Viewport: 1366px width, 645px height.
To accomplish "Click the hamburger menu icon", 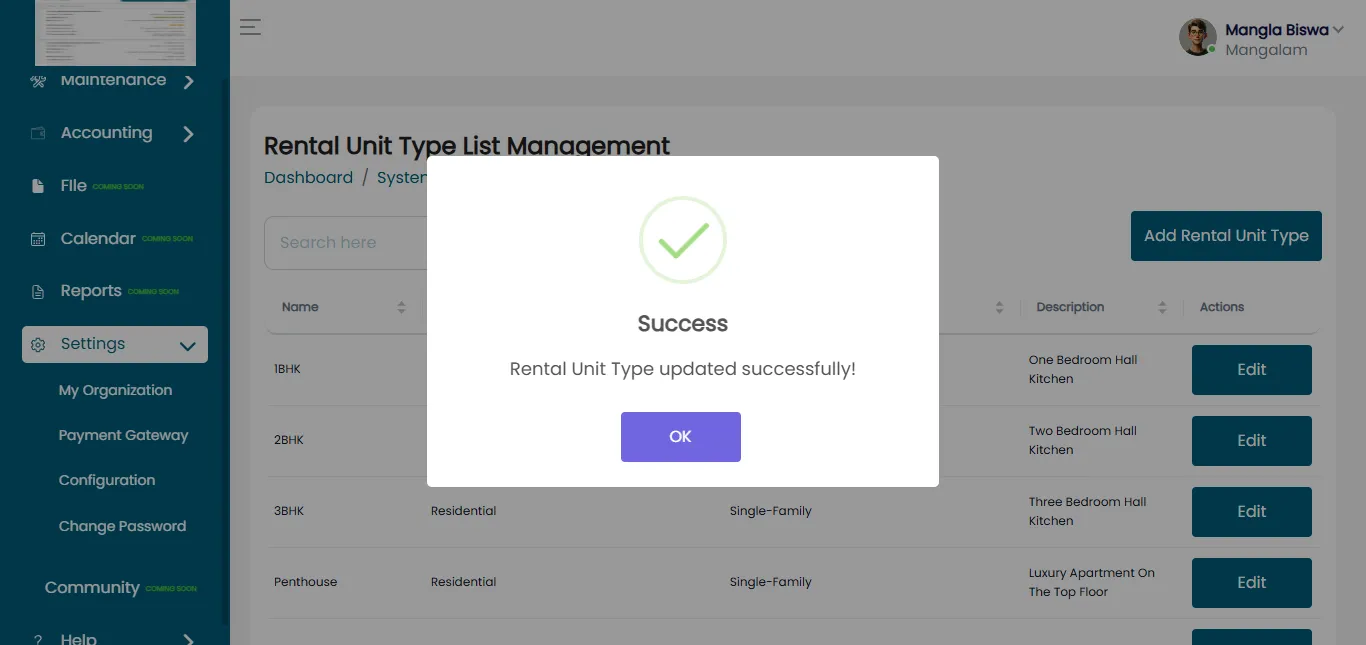I will [x=250, y=27].
